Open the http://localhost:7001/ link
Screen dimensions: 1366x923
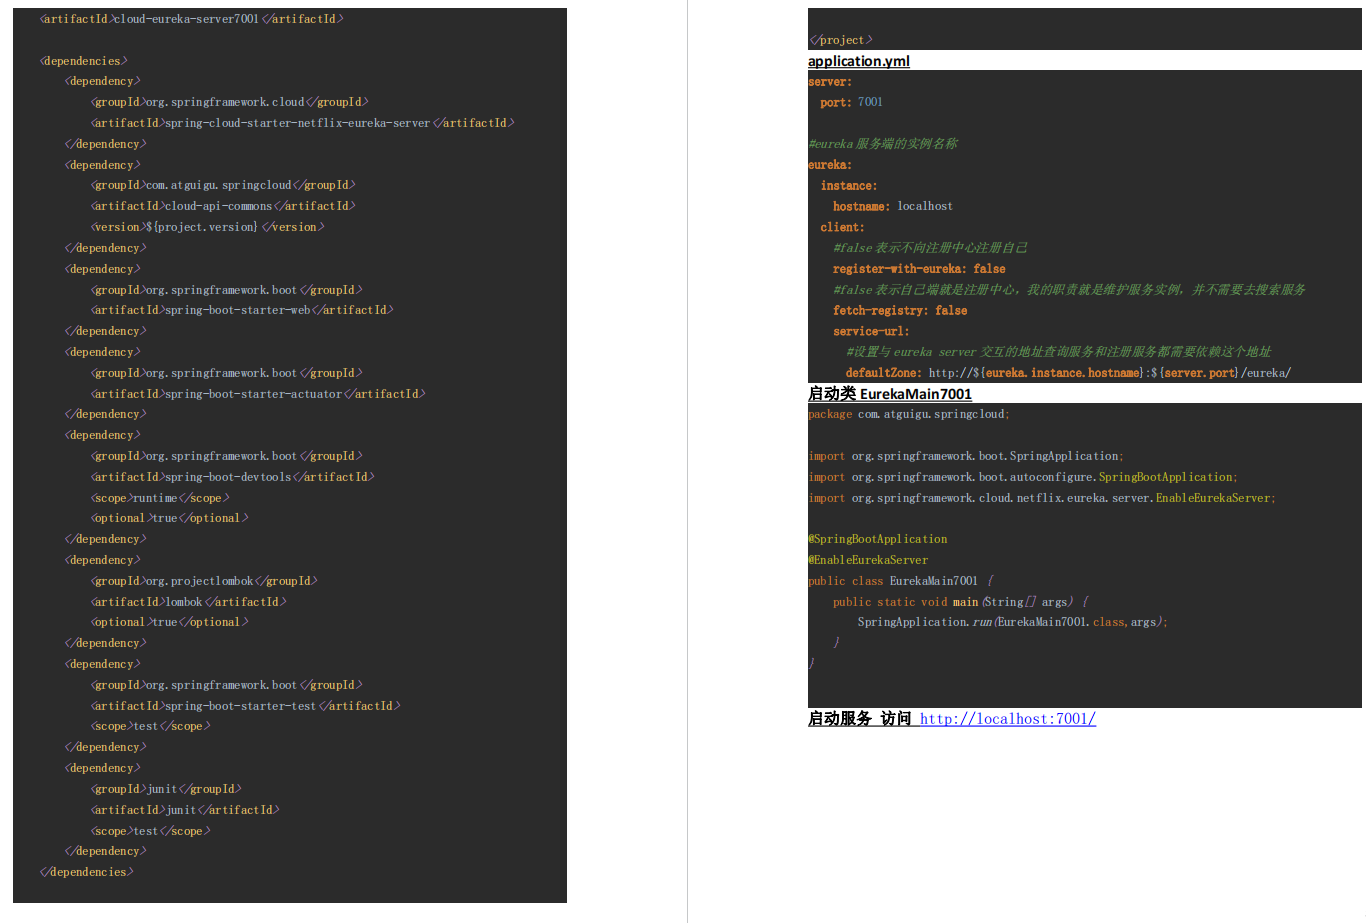point(1007,719)
